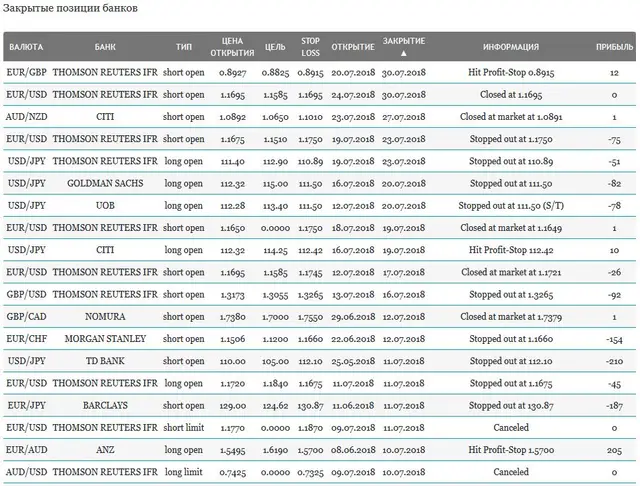Click ANZ bank name
This screenshot has height=486, width=640.
coord(105,450)
